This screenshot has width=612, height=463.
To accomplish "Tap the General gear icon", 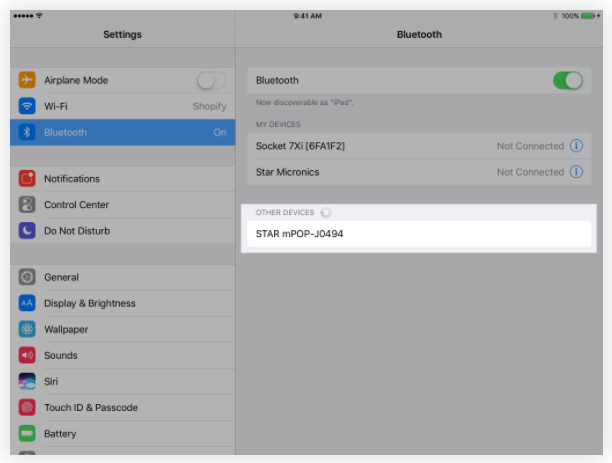I will pos(27,277).
